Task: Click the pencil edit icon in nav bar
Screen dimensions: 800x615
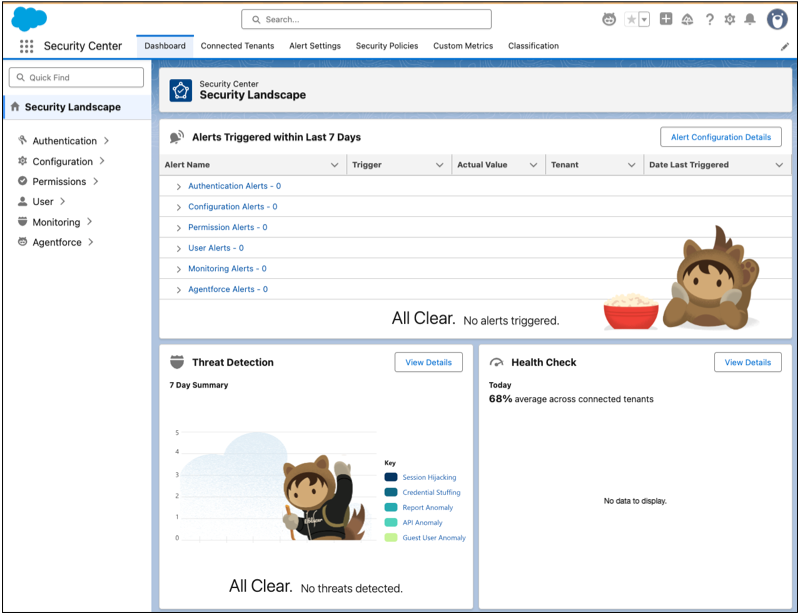Action: coord(784,46)
